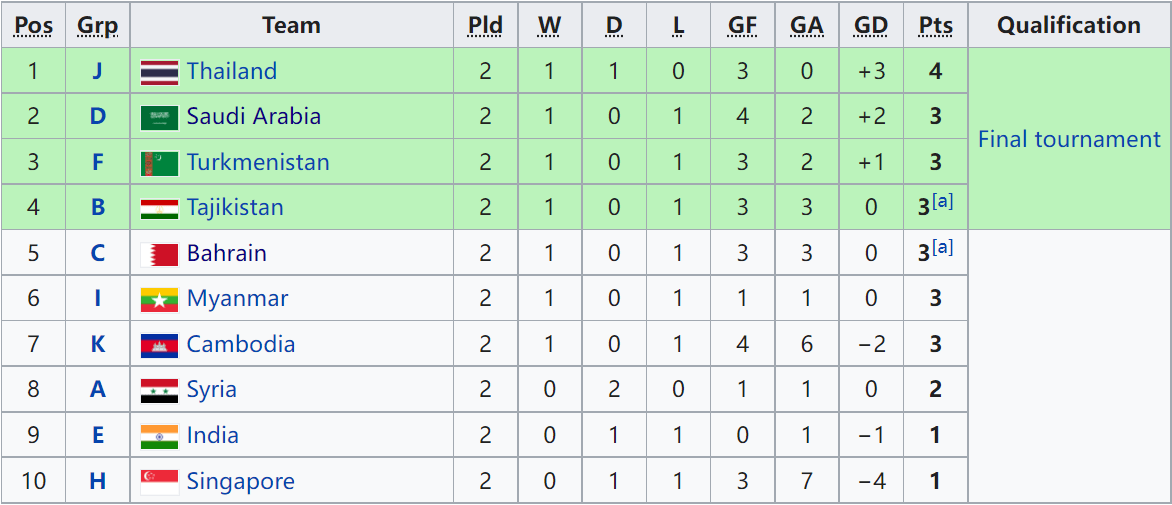The width and height of the screenshot is (1172, 505).
Task: Open footnote [a] beside Tajikistan points
Action: click(x=943, y=202)
